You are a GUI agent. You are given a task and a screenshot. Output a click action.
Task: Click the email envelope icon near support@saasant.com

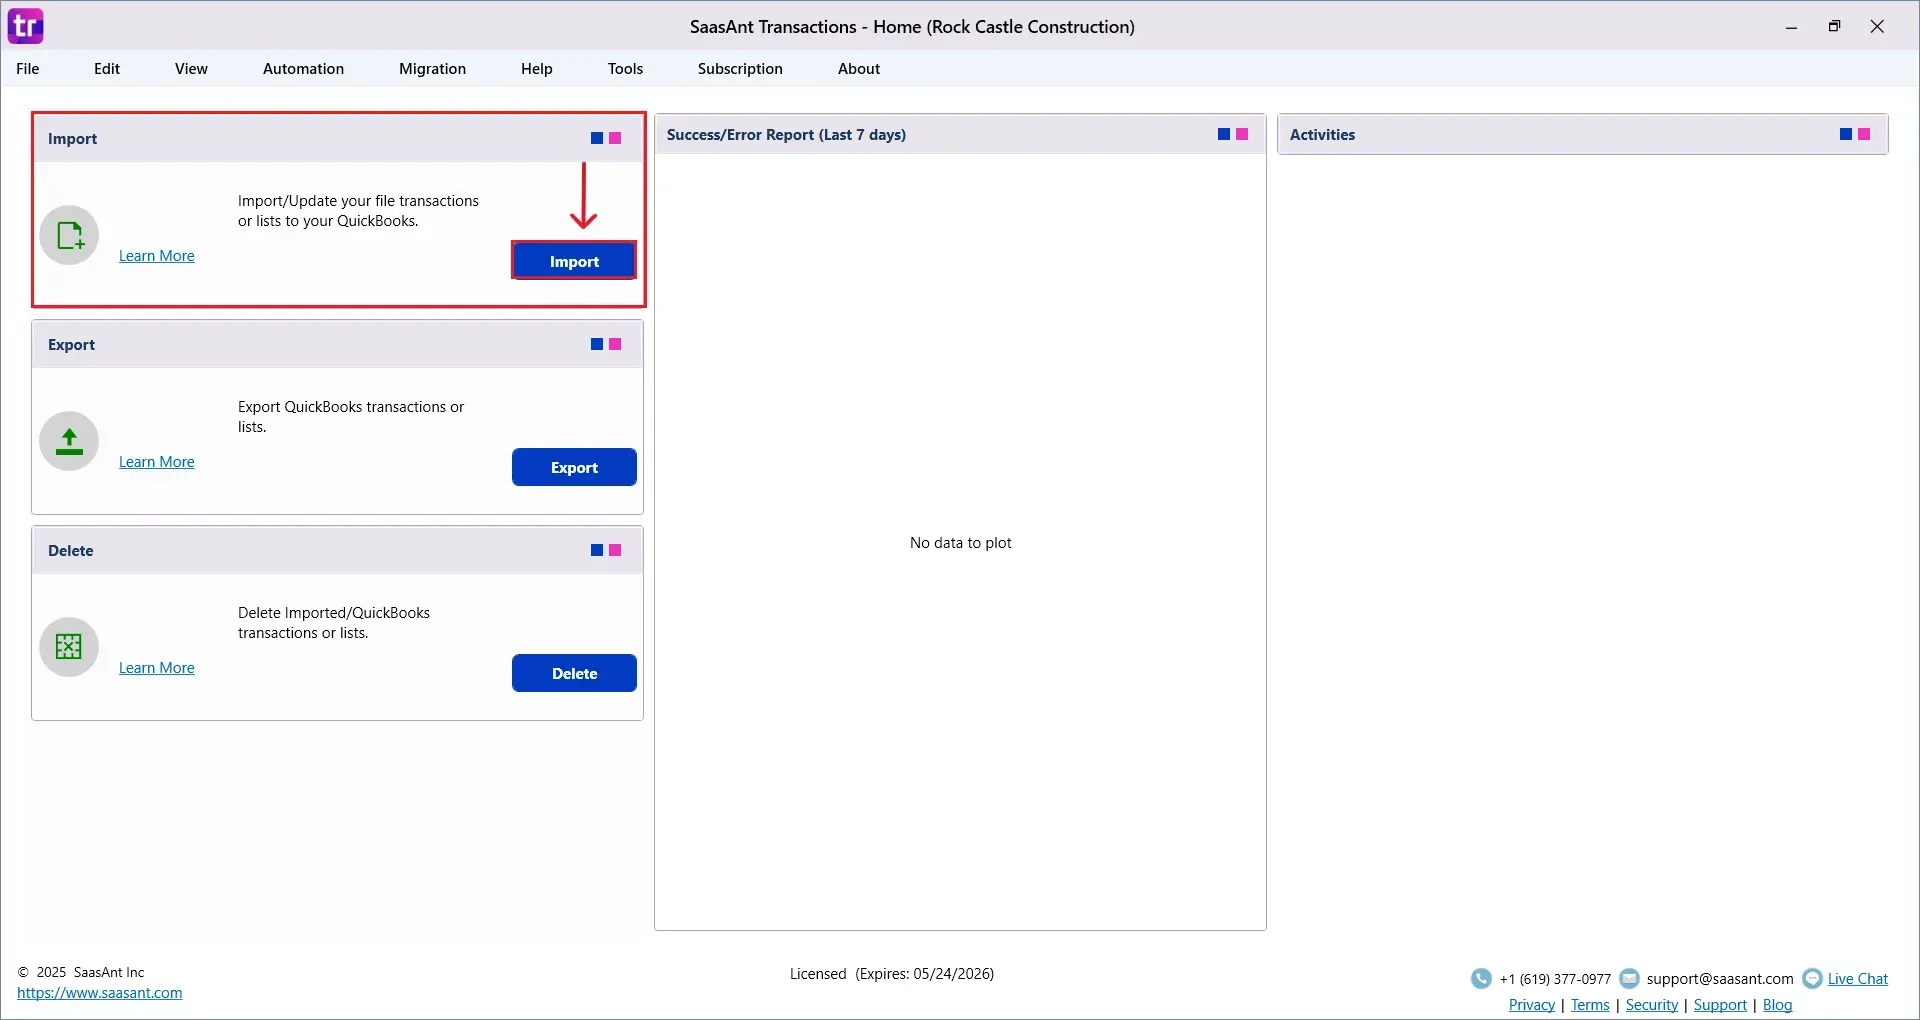[1630, 978]
